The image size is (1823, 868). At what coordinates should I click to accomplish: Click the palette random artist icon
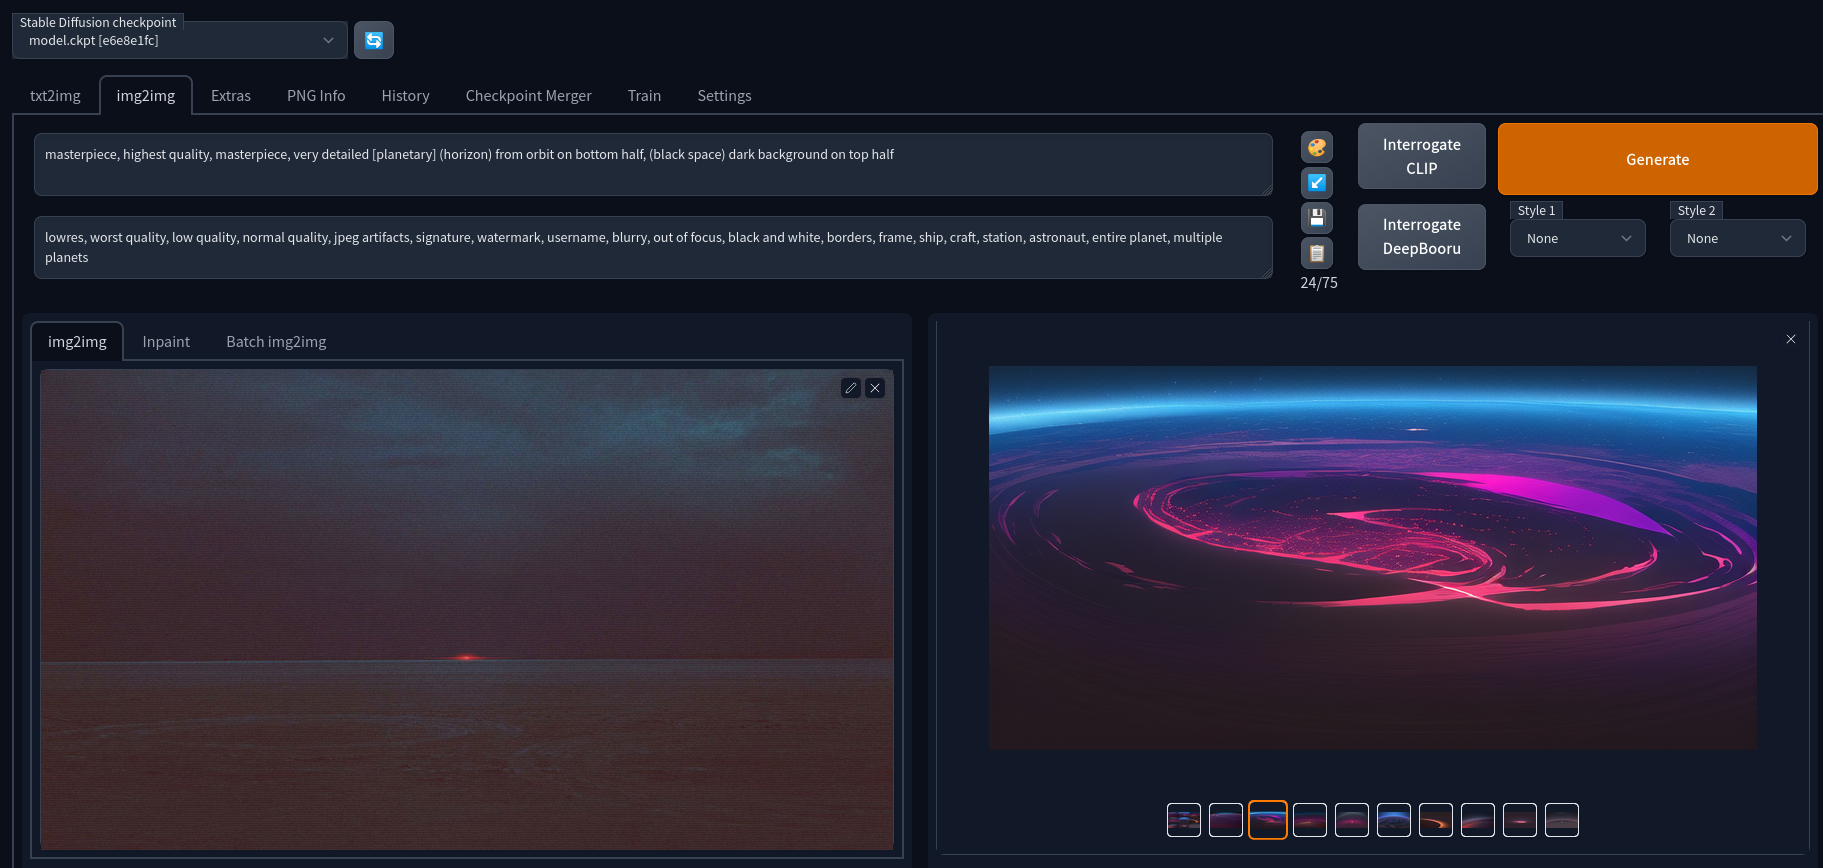click(x=1317, y=147)
